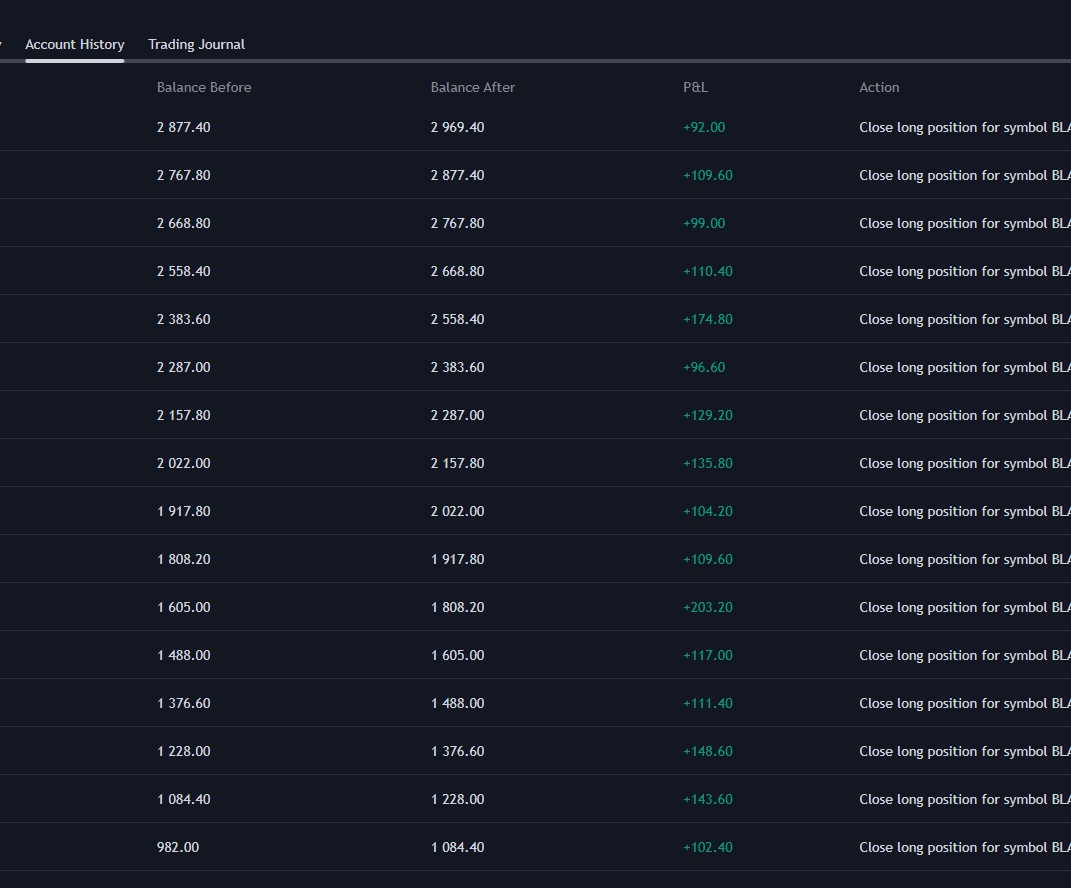Click the 982.00 Balance Before cell
Viewport: 1071px width, 888px height.
coord(178,847)
